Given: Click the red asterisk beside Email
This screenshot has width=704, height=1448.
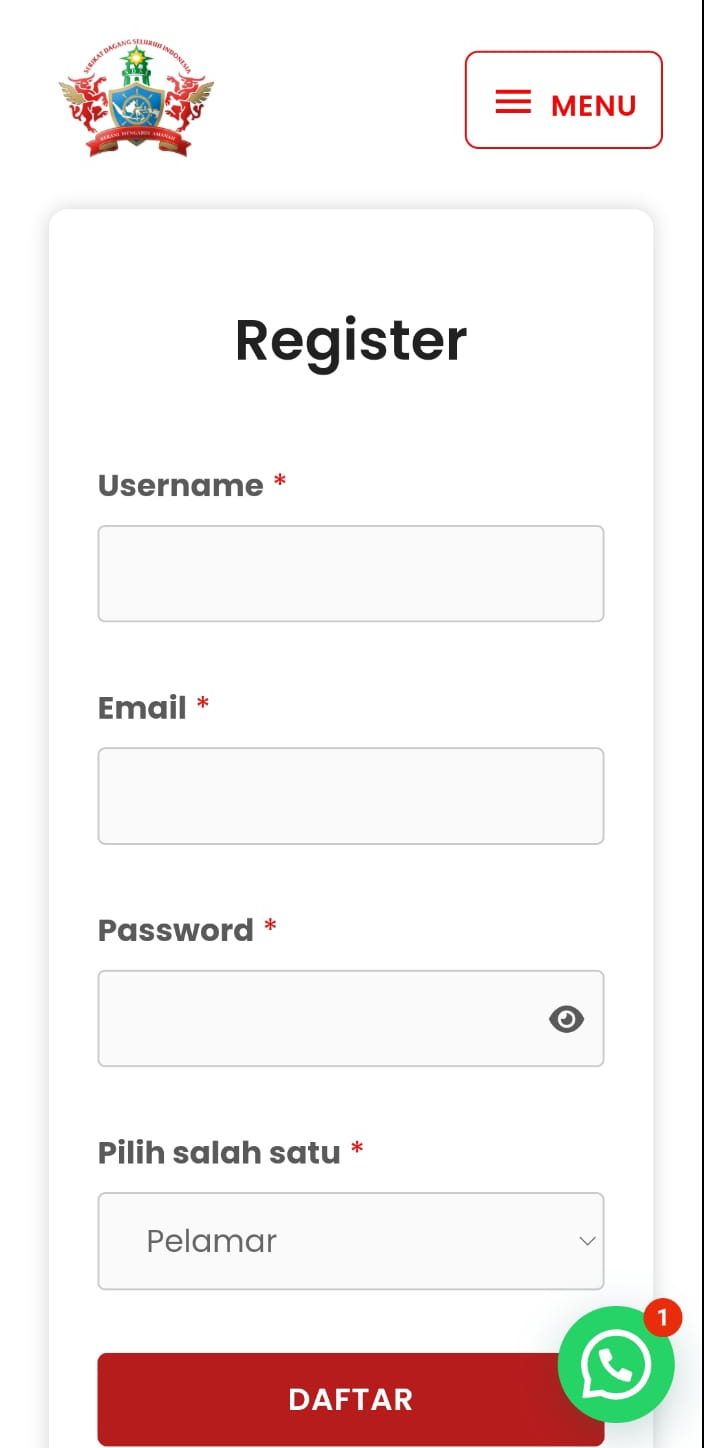Looking at the screenshot, I should tap(203, 704).
